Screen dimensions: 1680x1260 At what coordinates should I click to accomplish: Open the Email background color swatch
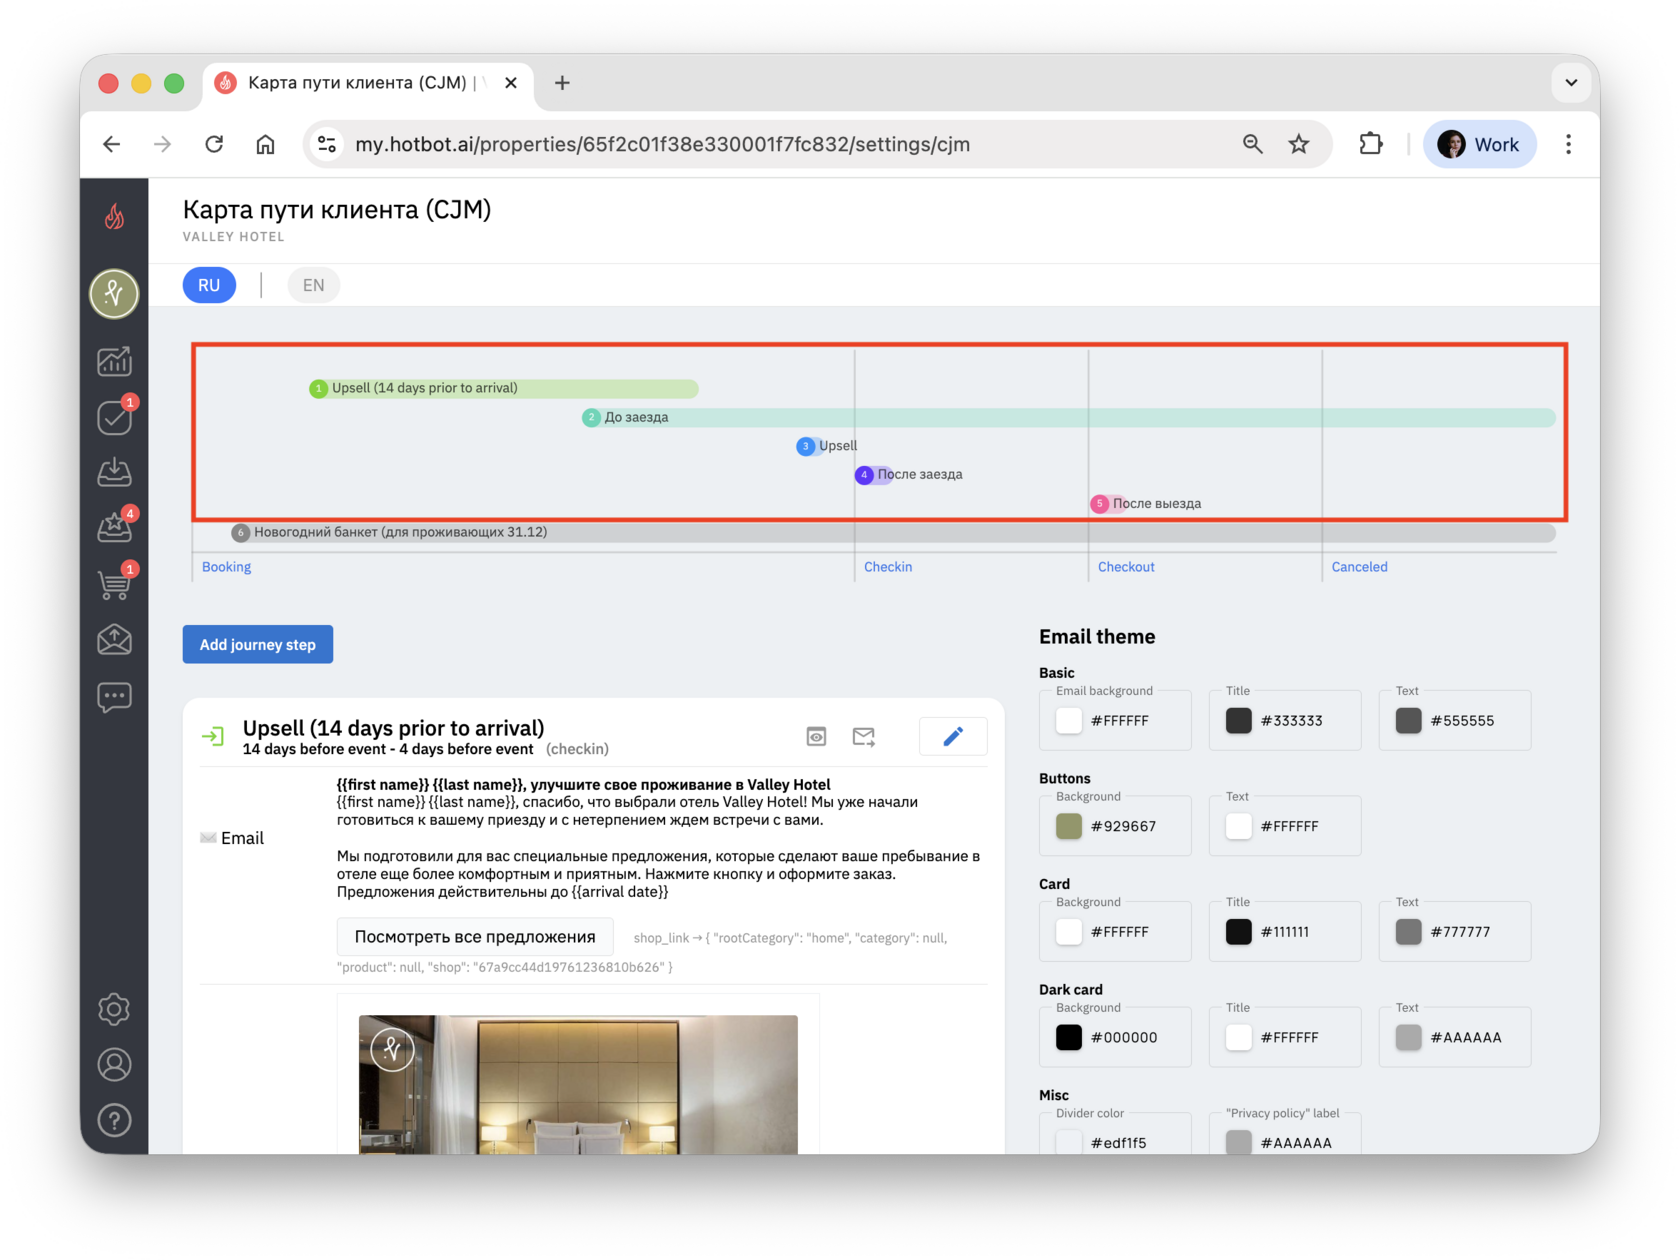point(1069,721)
